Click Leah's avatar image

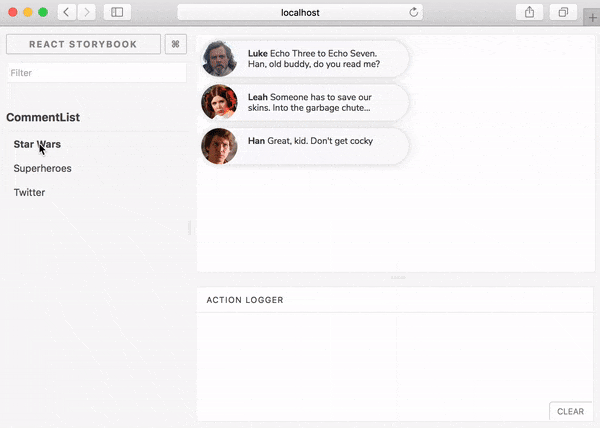point(219,102)
